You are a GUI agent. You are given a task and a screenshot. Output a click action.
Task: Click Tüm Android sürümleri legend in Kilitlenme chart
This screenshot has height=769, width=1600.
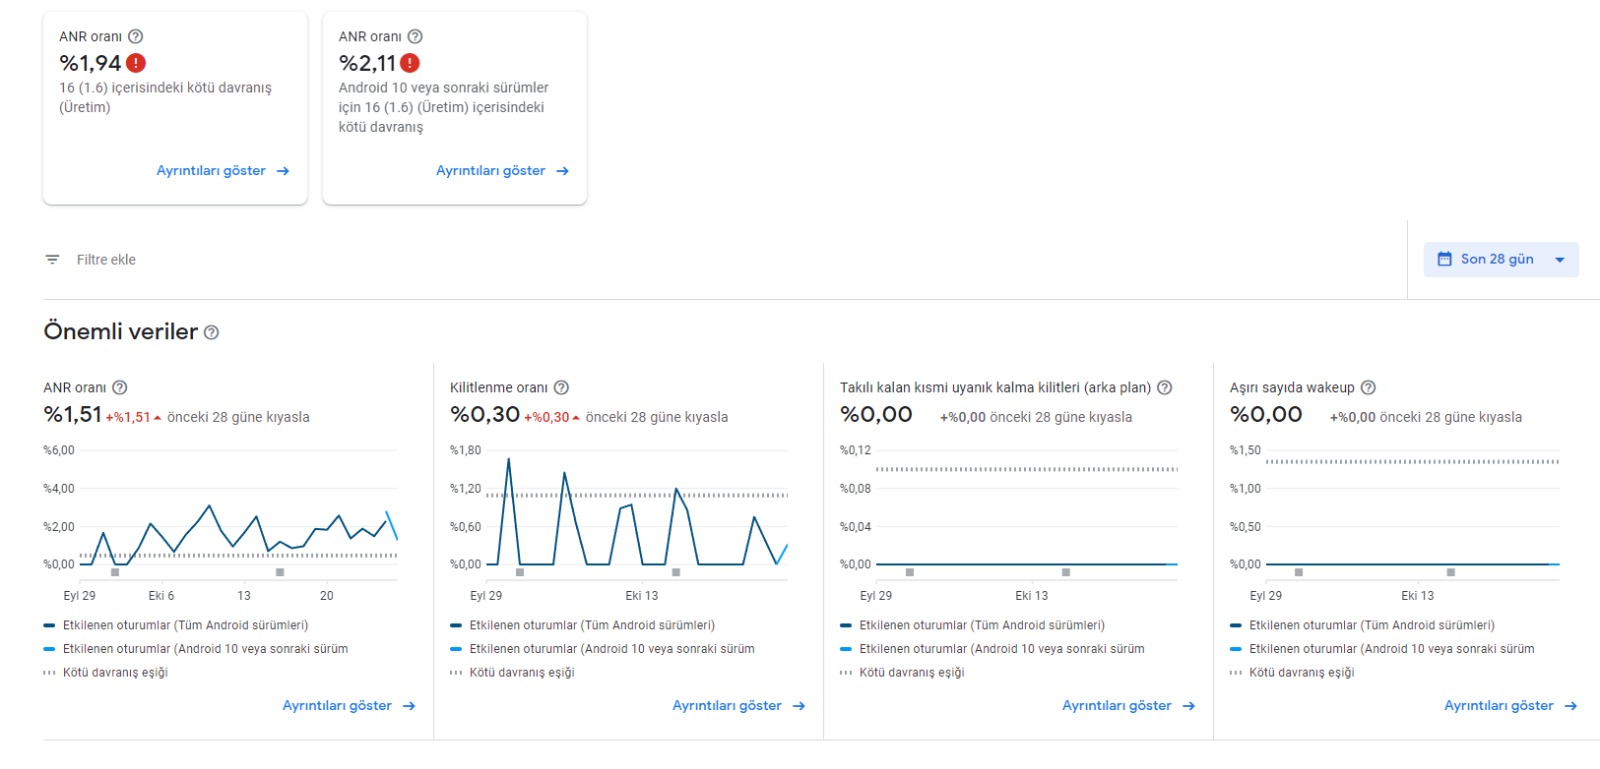(x=583, y=625)
